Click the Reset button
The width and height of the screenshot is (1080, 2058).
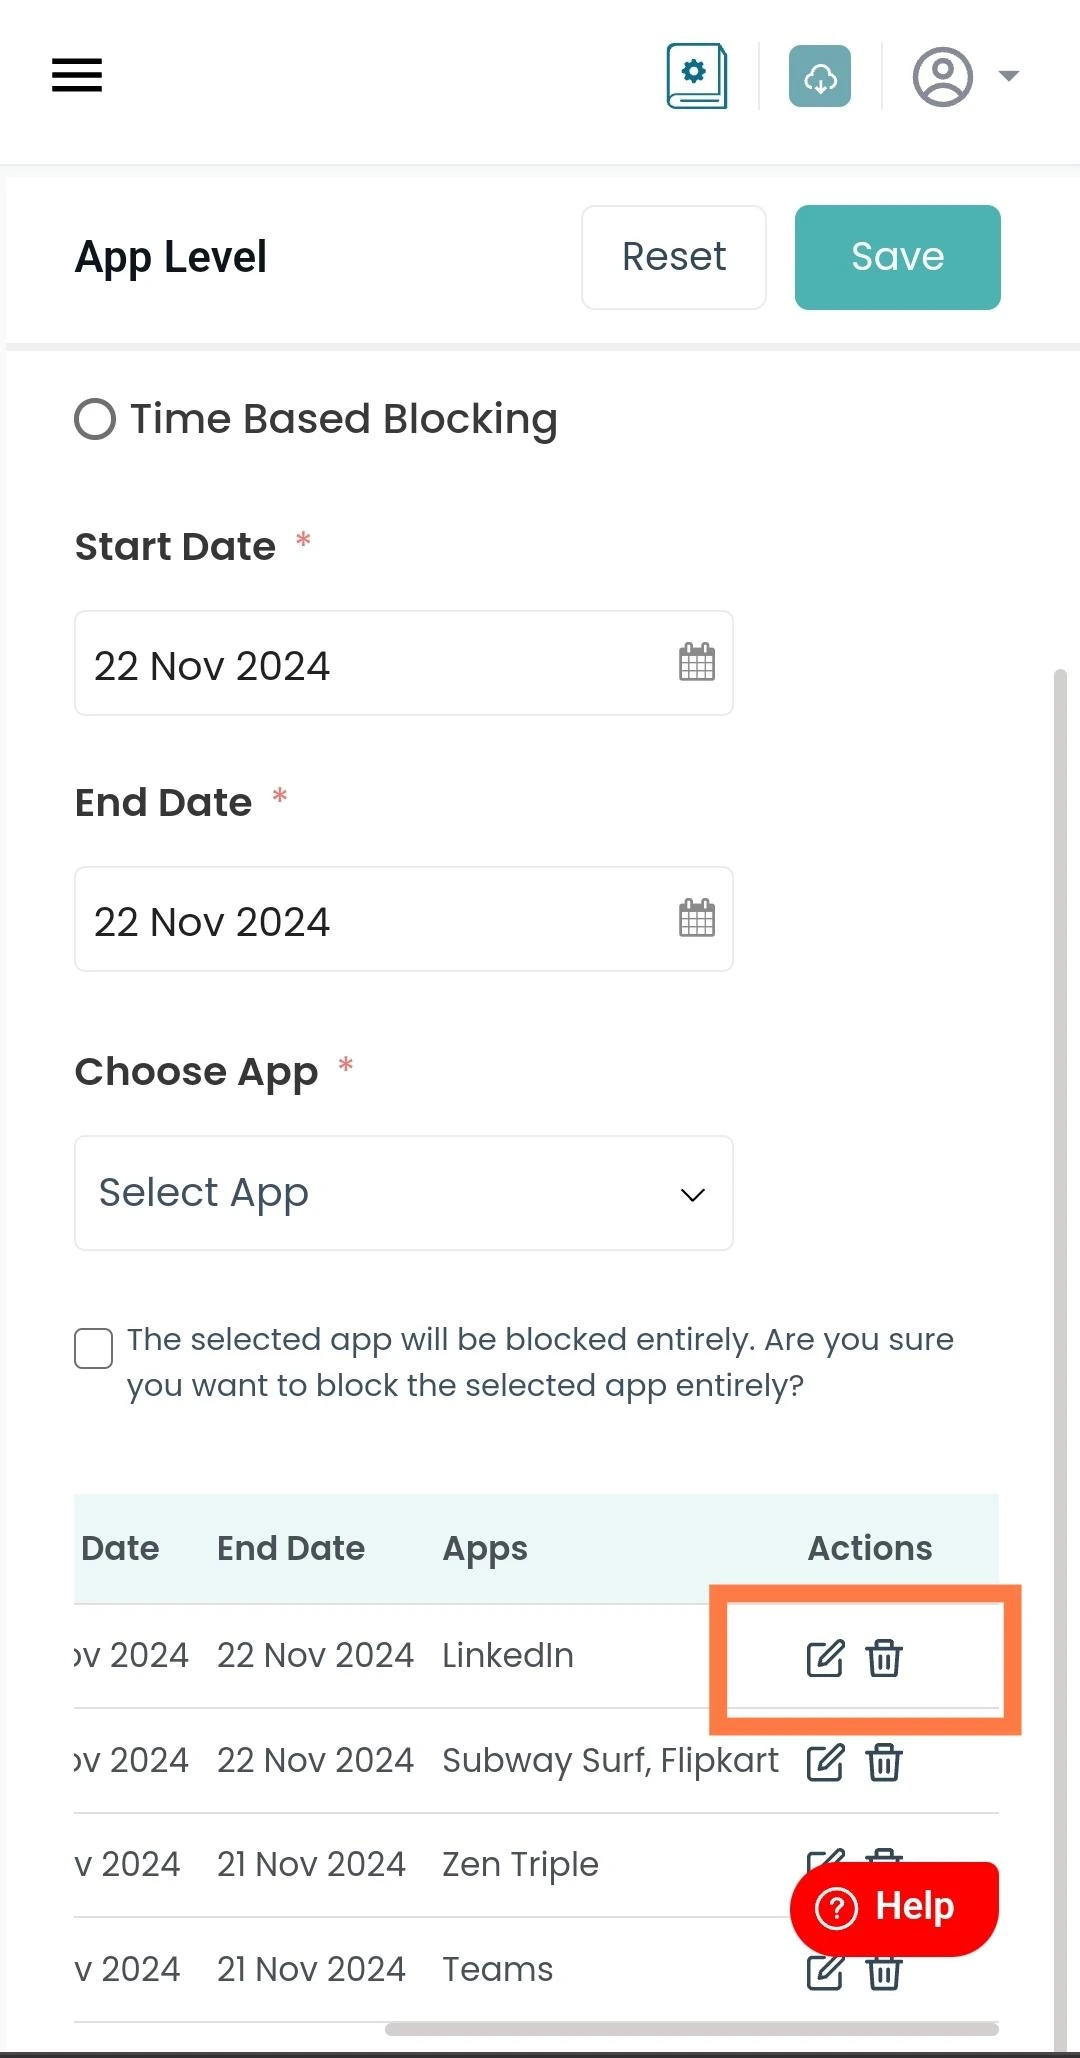tap(674, 257)
